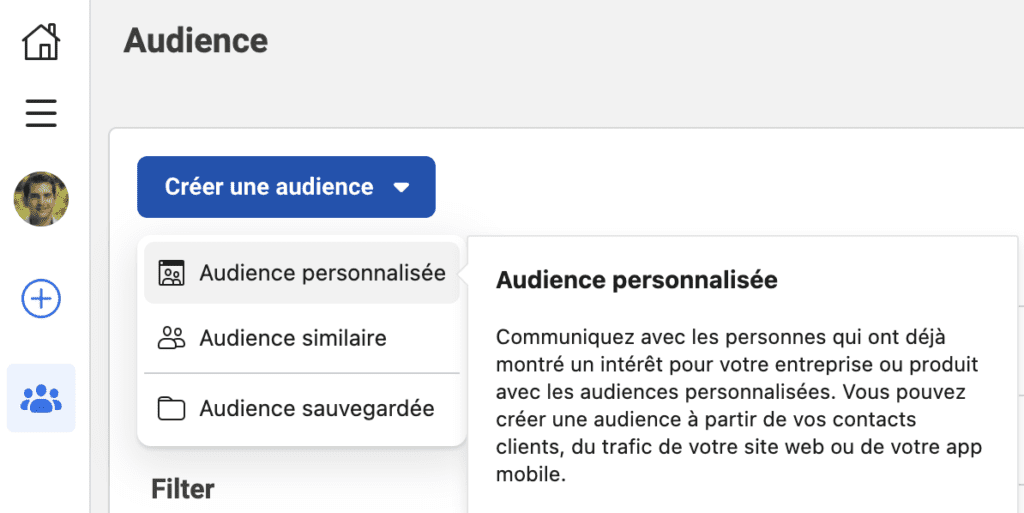
Task: Click the folder icon beside Audience sauvegardée
Action: pyautogui.click(x=172, y=408)
